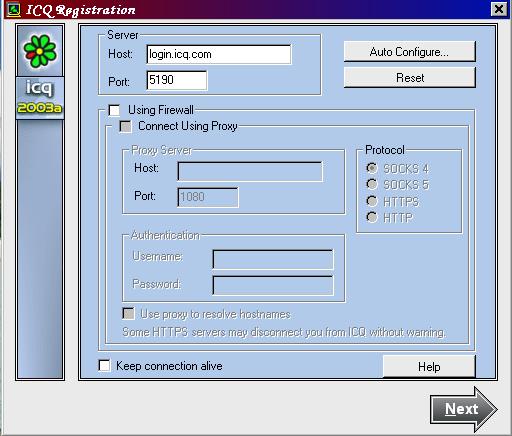Open Auto Configure settings
This screenshot has height=436, width=512.
(410, 52)
